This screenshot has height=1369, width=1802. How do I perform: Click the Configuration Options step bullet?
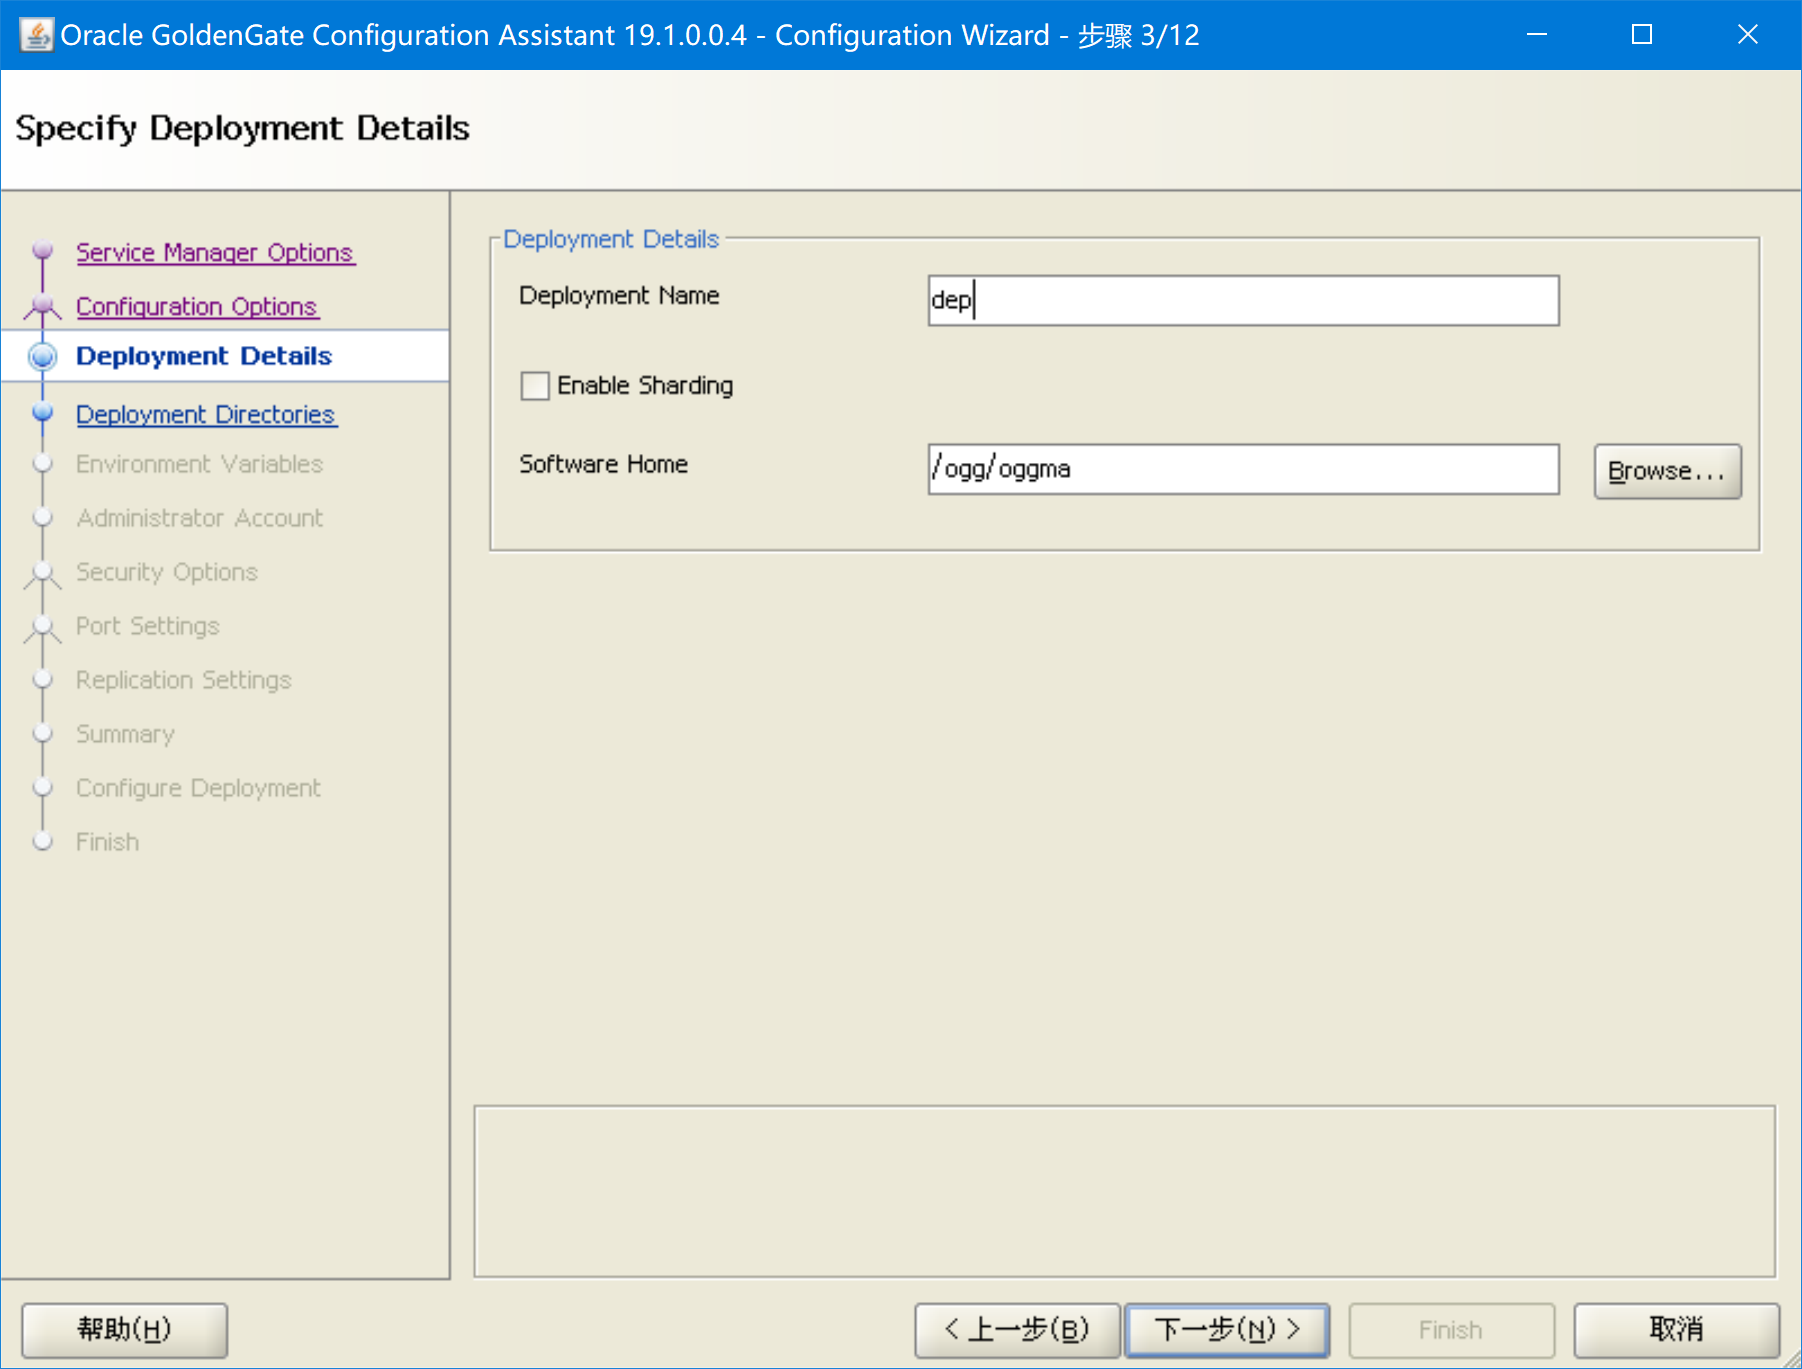pyautogui.click(x=43, y=306)
